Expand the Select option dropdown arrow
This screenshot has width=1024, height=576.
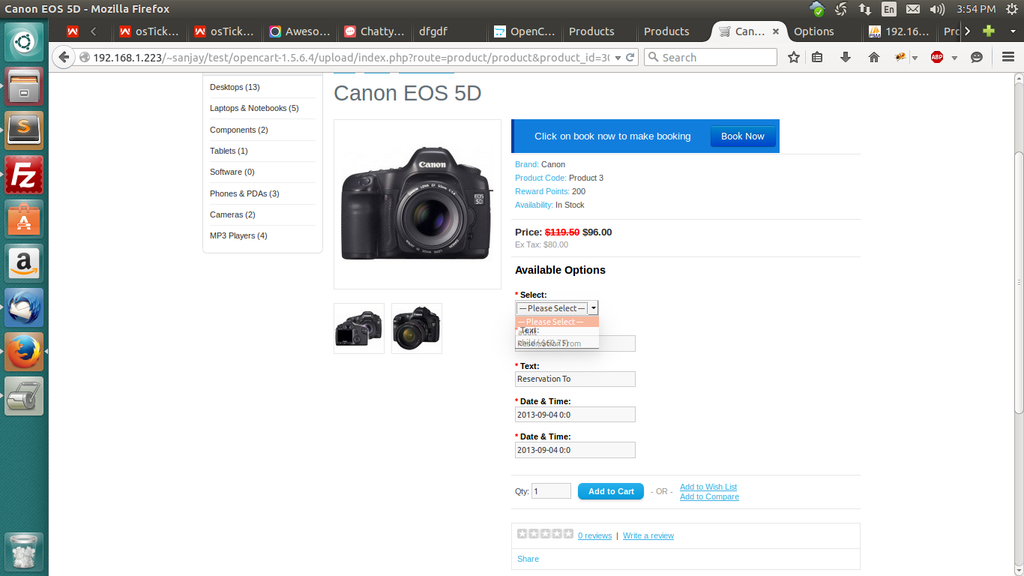coord(593,308)
